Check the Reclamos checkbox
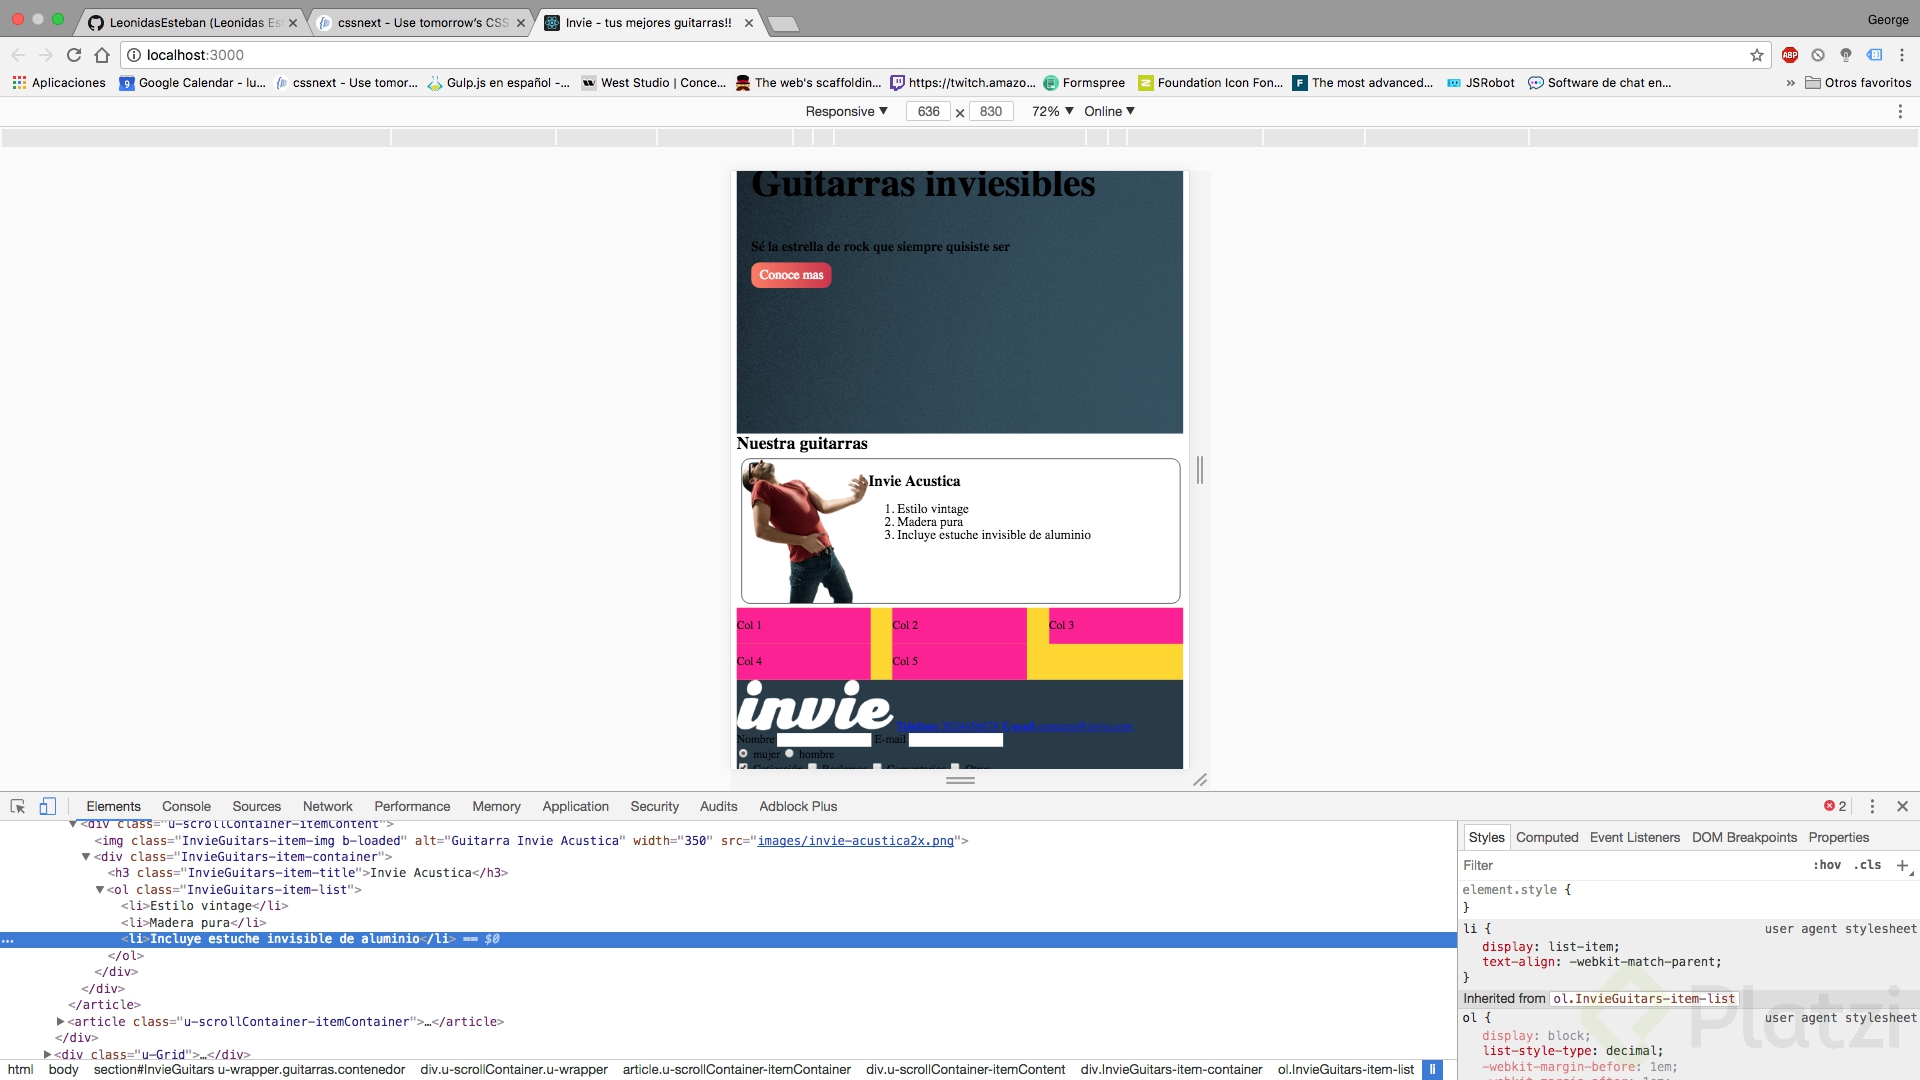The image size is (1920, 1080). click(812, 767)
